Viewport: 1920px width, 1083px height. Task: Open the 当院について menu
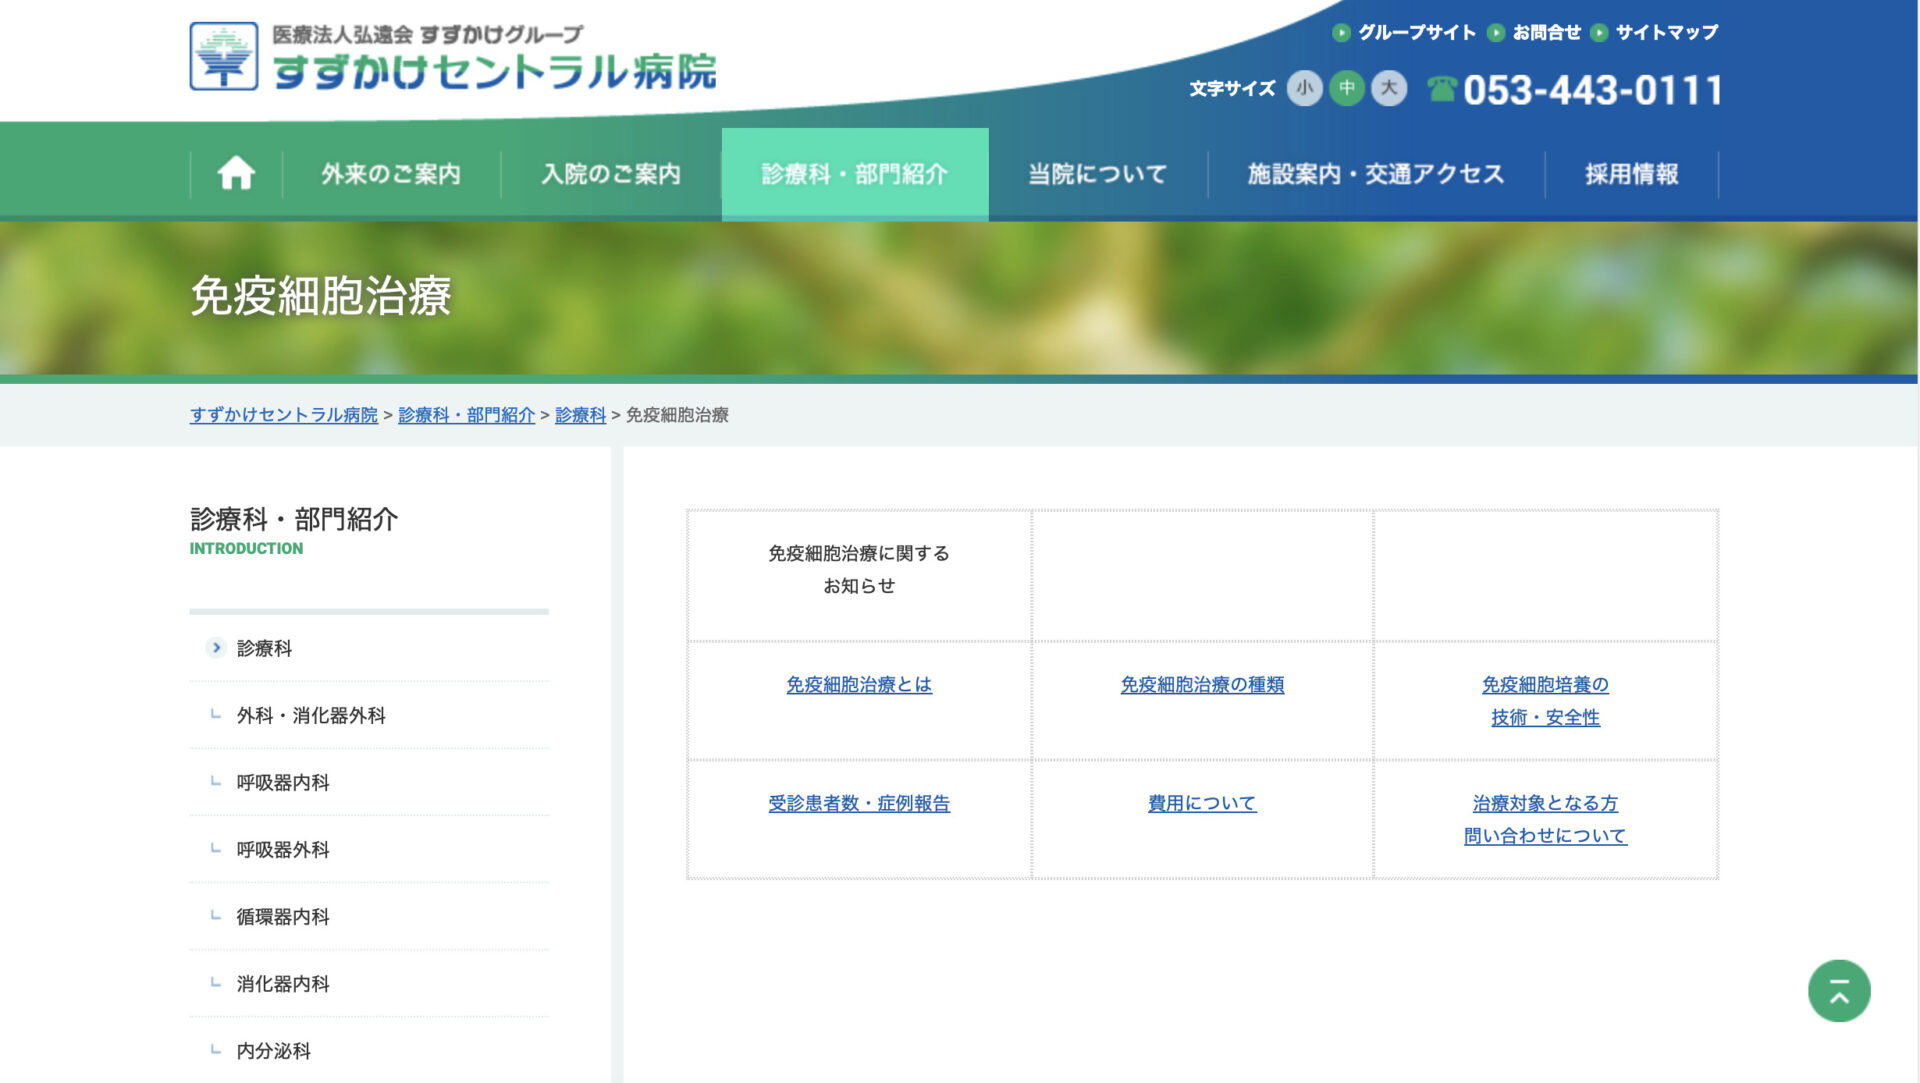point(1098,174)
